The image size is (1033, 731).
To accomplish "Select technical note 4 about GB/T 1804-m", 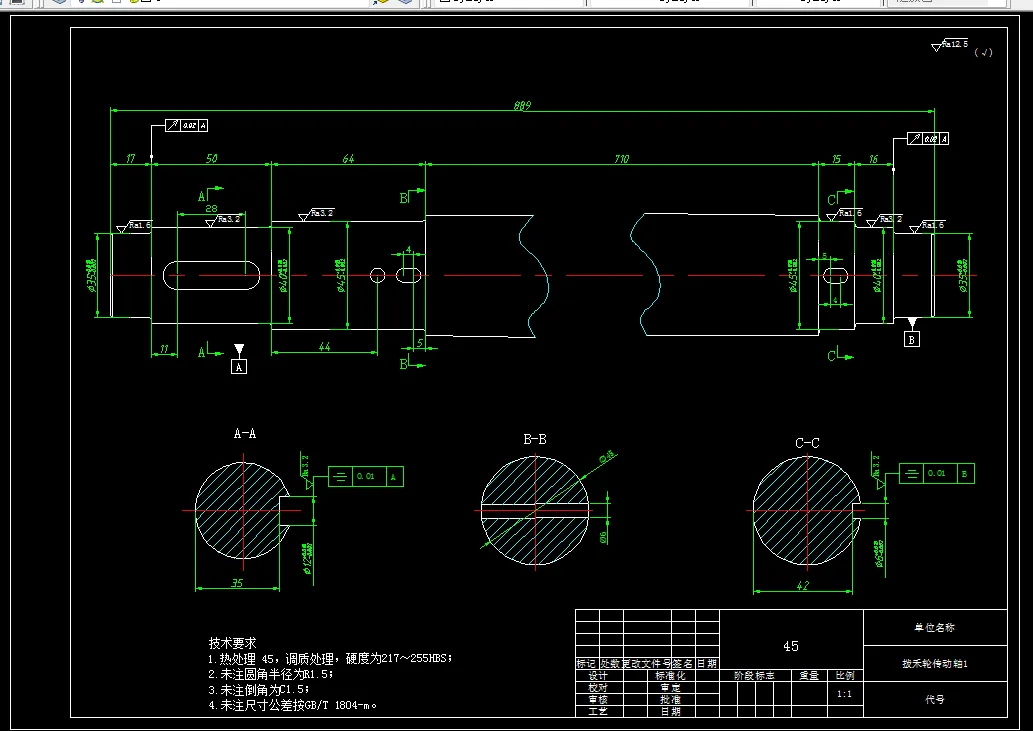I will (x=293, y=705).
